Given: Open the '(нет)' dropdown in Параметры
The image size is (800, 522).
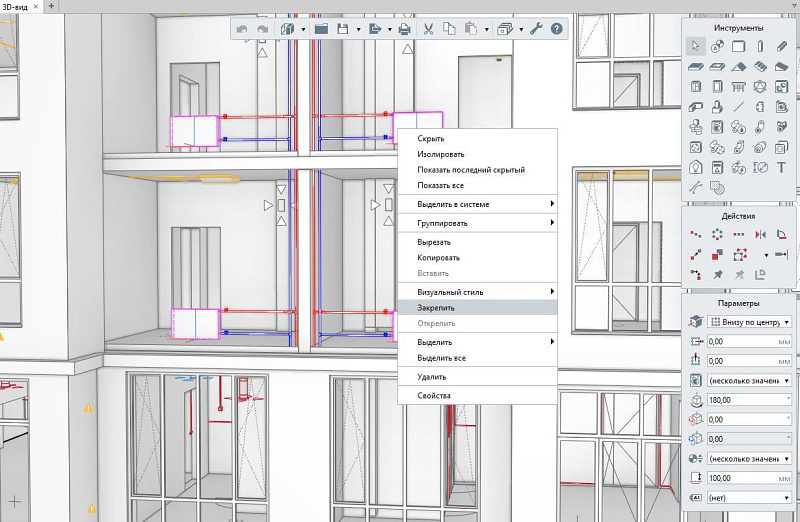Looking at the screenshot, I should 749,497.
